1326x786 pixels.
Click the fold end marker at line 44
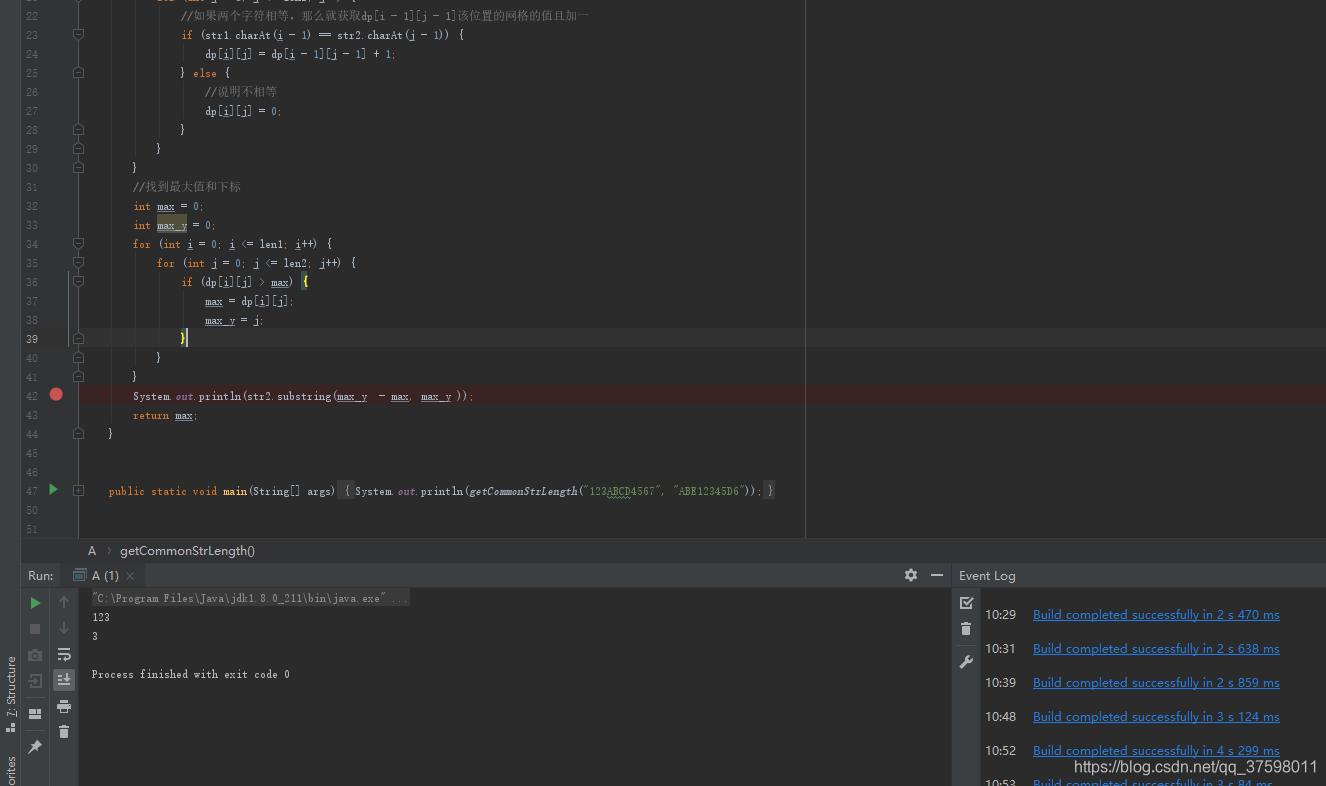pos(78,434)
